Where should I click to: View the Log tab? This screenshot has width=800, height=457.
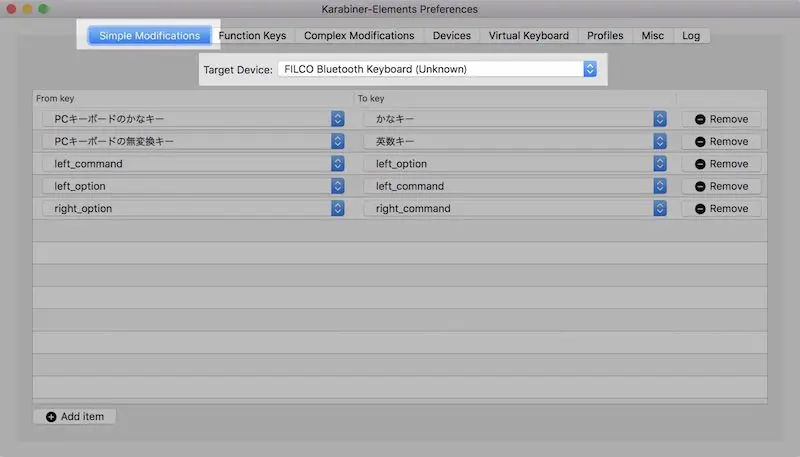click(x=691, y=36)
